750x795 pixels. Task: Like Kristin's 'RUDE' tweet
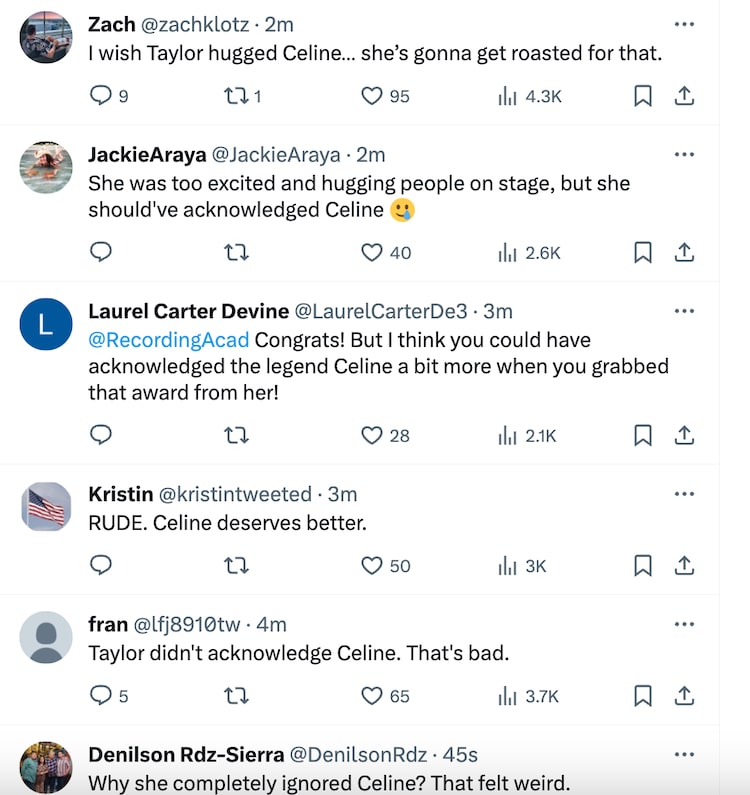coord(372,565)
